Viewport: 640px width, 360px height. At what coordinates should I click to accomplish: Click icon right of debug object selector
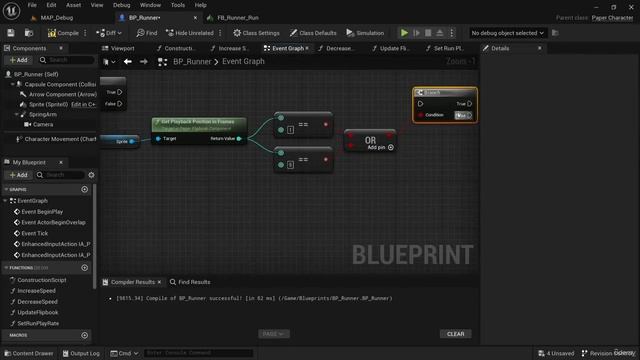[x=555, y=33]
